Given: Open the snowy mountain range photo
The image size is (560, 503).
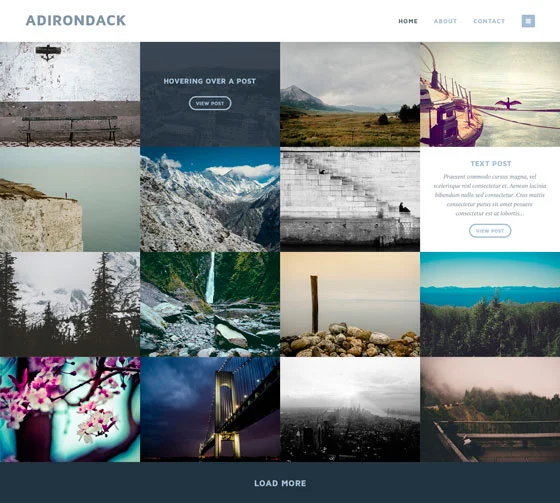Looking at the screenshot, I should (210, 199).
